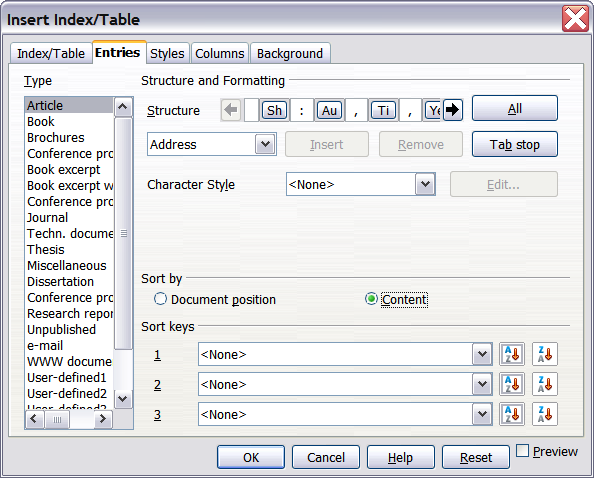Image resolution: width=594 pixels, height=478 pixels.
Task: Confirm with the OK button
Action: pyautogui.click(x=251, y=457)
